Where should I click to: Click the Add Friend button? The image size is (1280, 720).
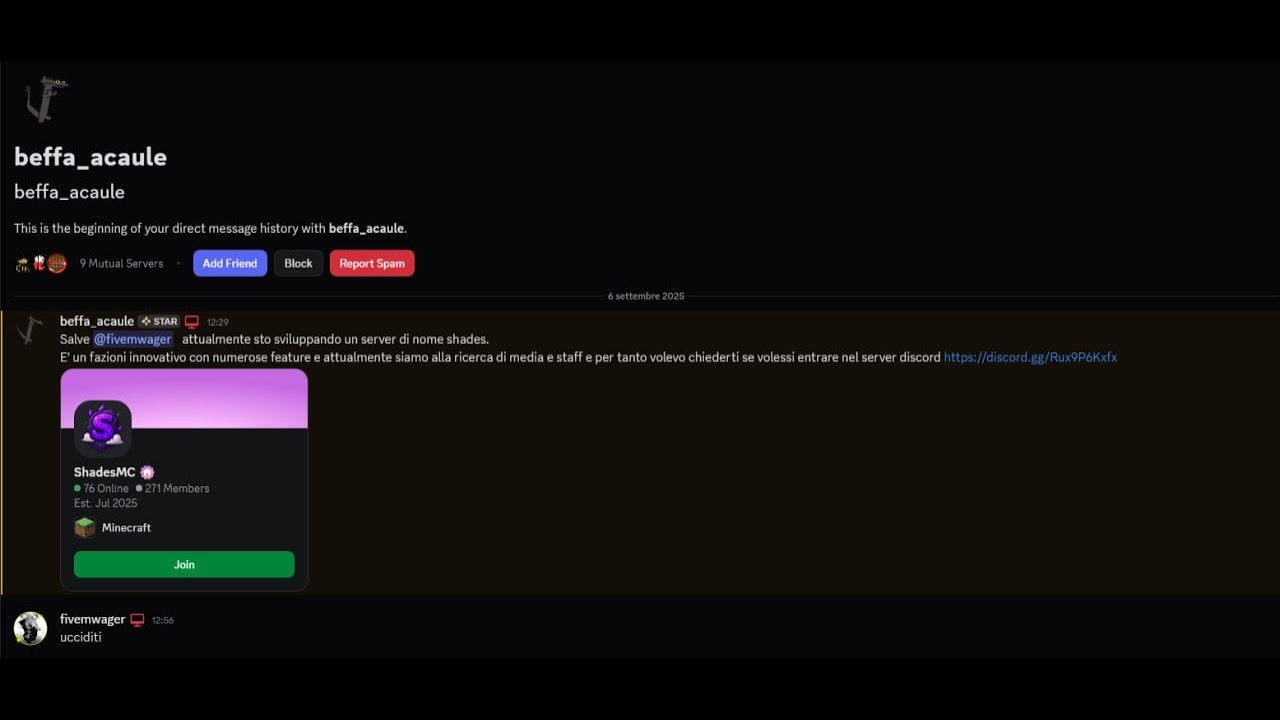[230, 263]
